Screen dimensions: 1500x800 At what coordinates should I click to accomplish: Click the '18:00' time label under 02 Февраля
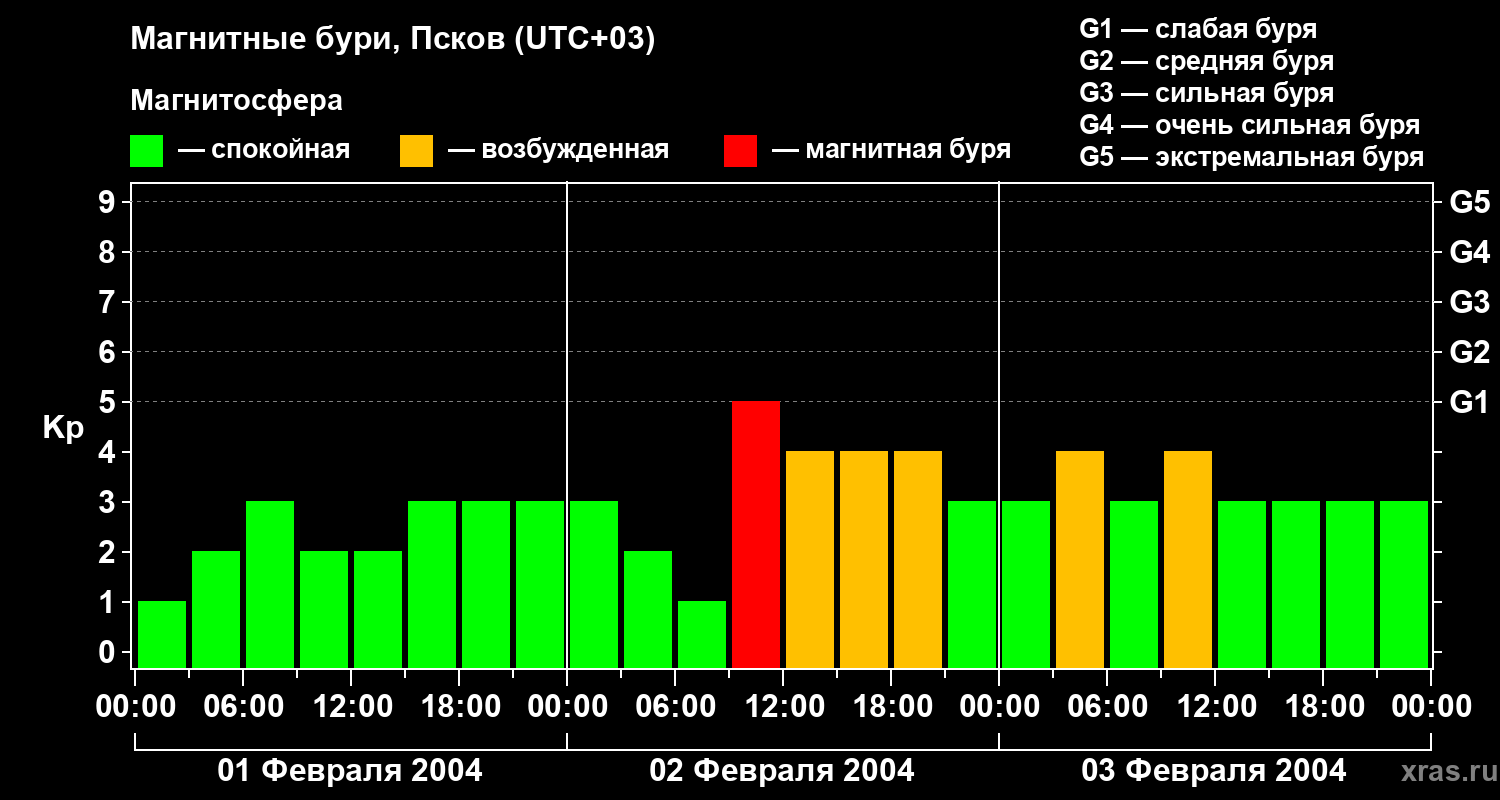(x=891, y=707)
